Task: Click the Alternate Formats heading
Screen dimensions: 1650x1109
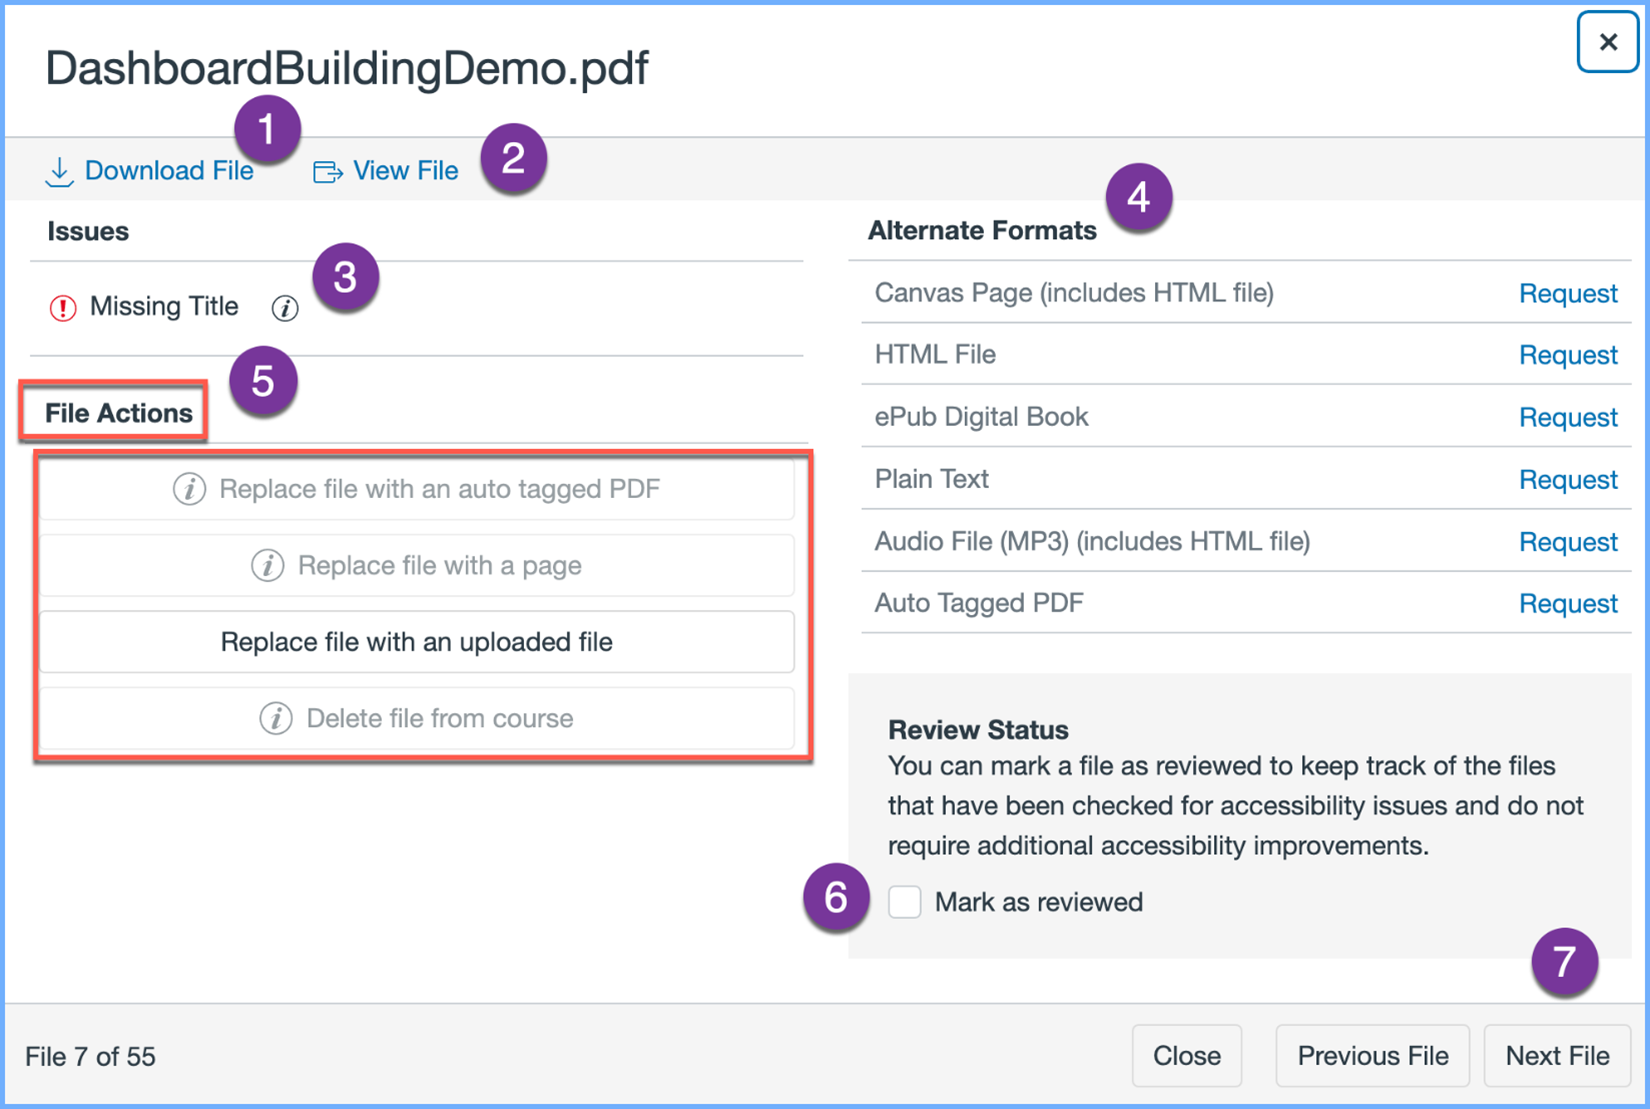Action: [982, 230]
